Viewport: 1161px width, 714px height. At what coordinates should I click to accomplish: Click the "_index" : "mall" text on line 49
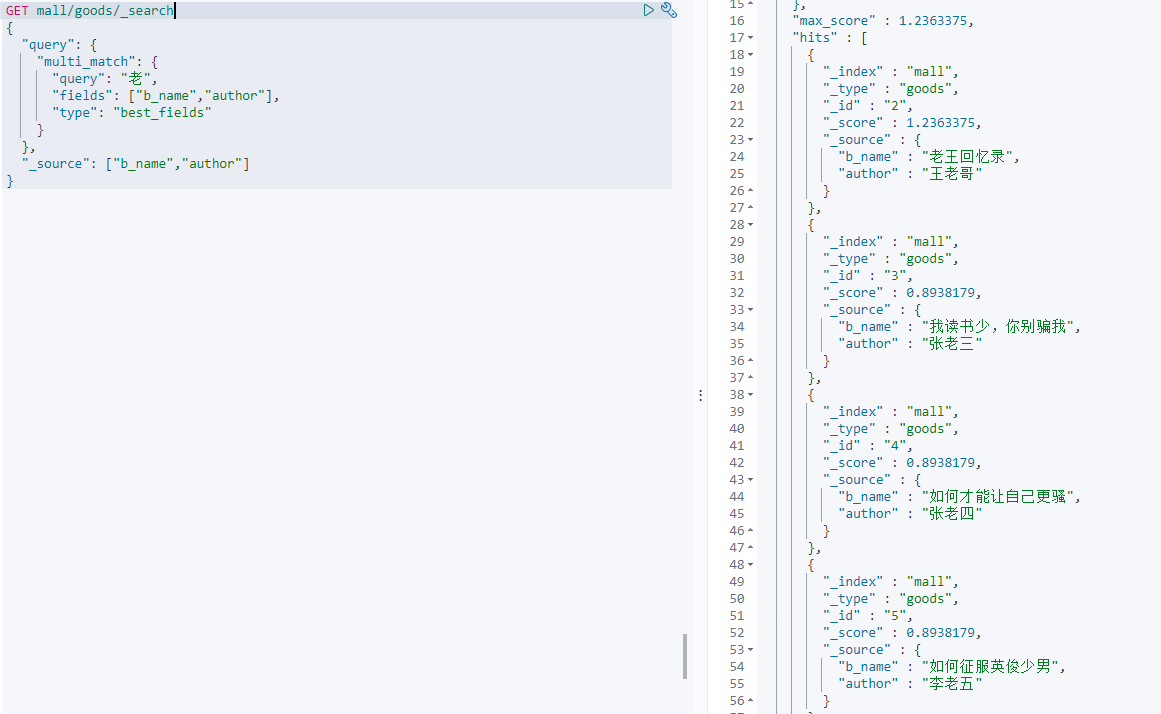891,581
